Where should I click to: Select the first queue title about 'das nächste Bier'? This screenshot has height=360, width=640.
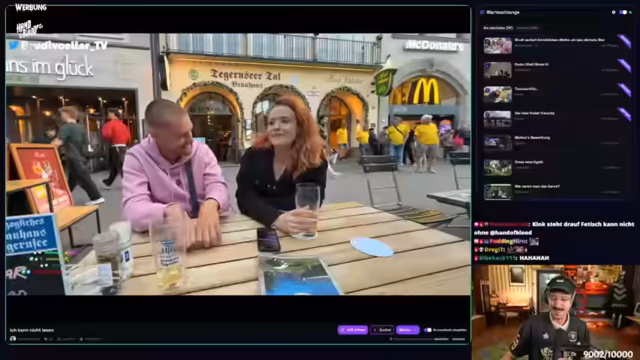pyautogui.click(x=560, y=40)
